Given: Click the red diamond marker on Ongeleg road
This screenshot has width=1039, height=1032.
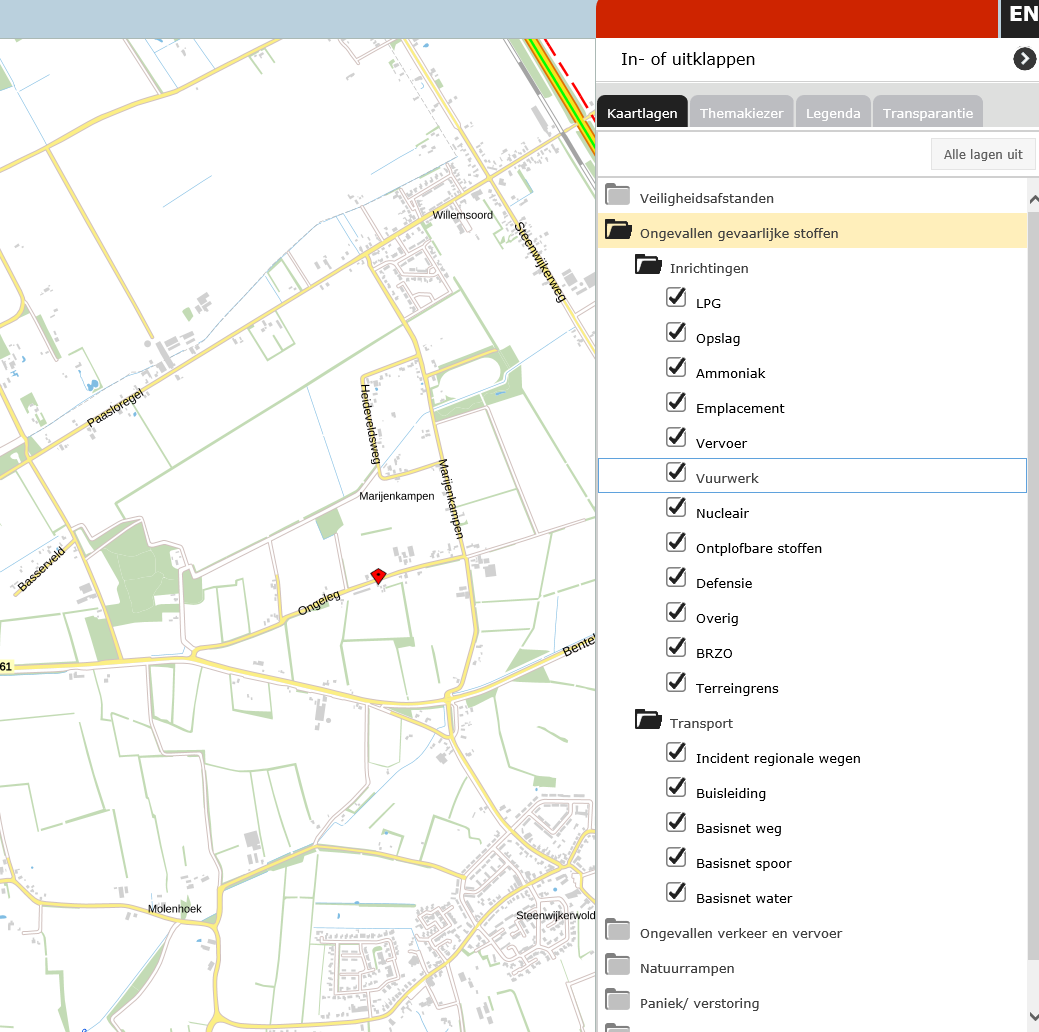Looking at the screenshot, I should [x=378, y=576].
